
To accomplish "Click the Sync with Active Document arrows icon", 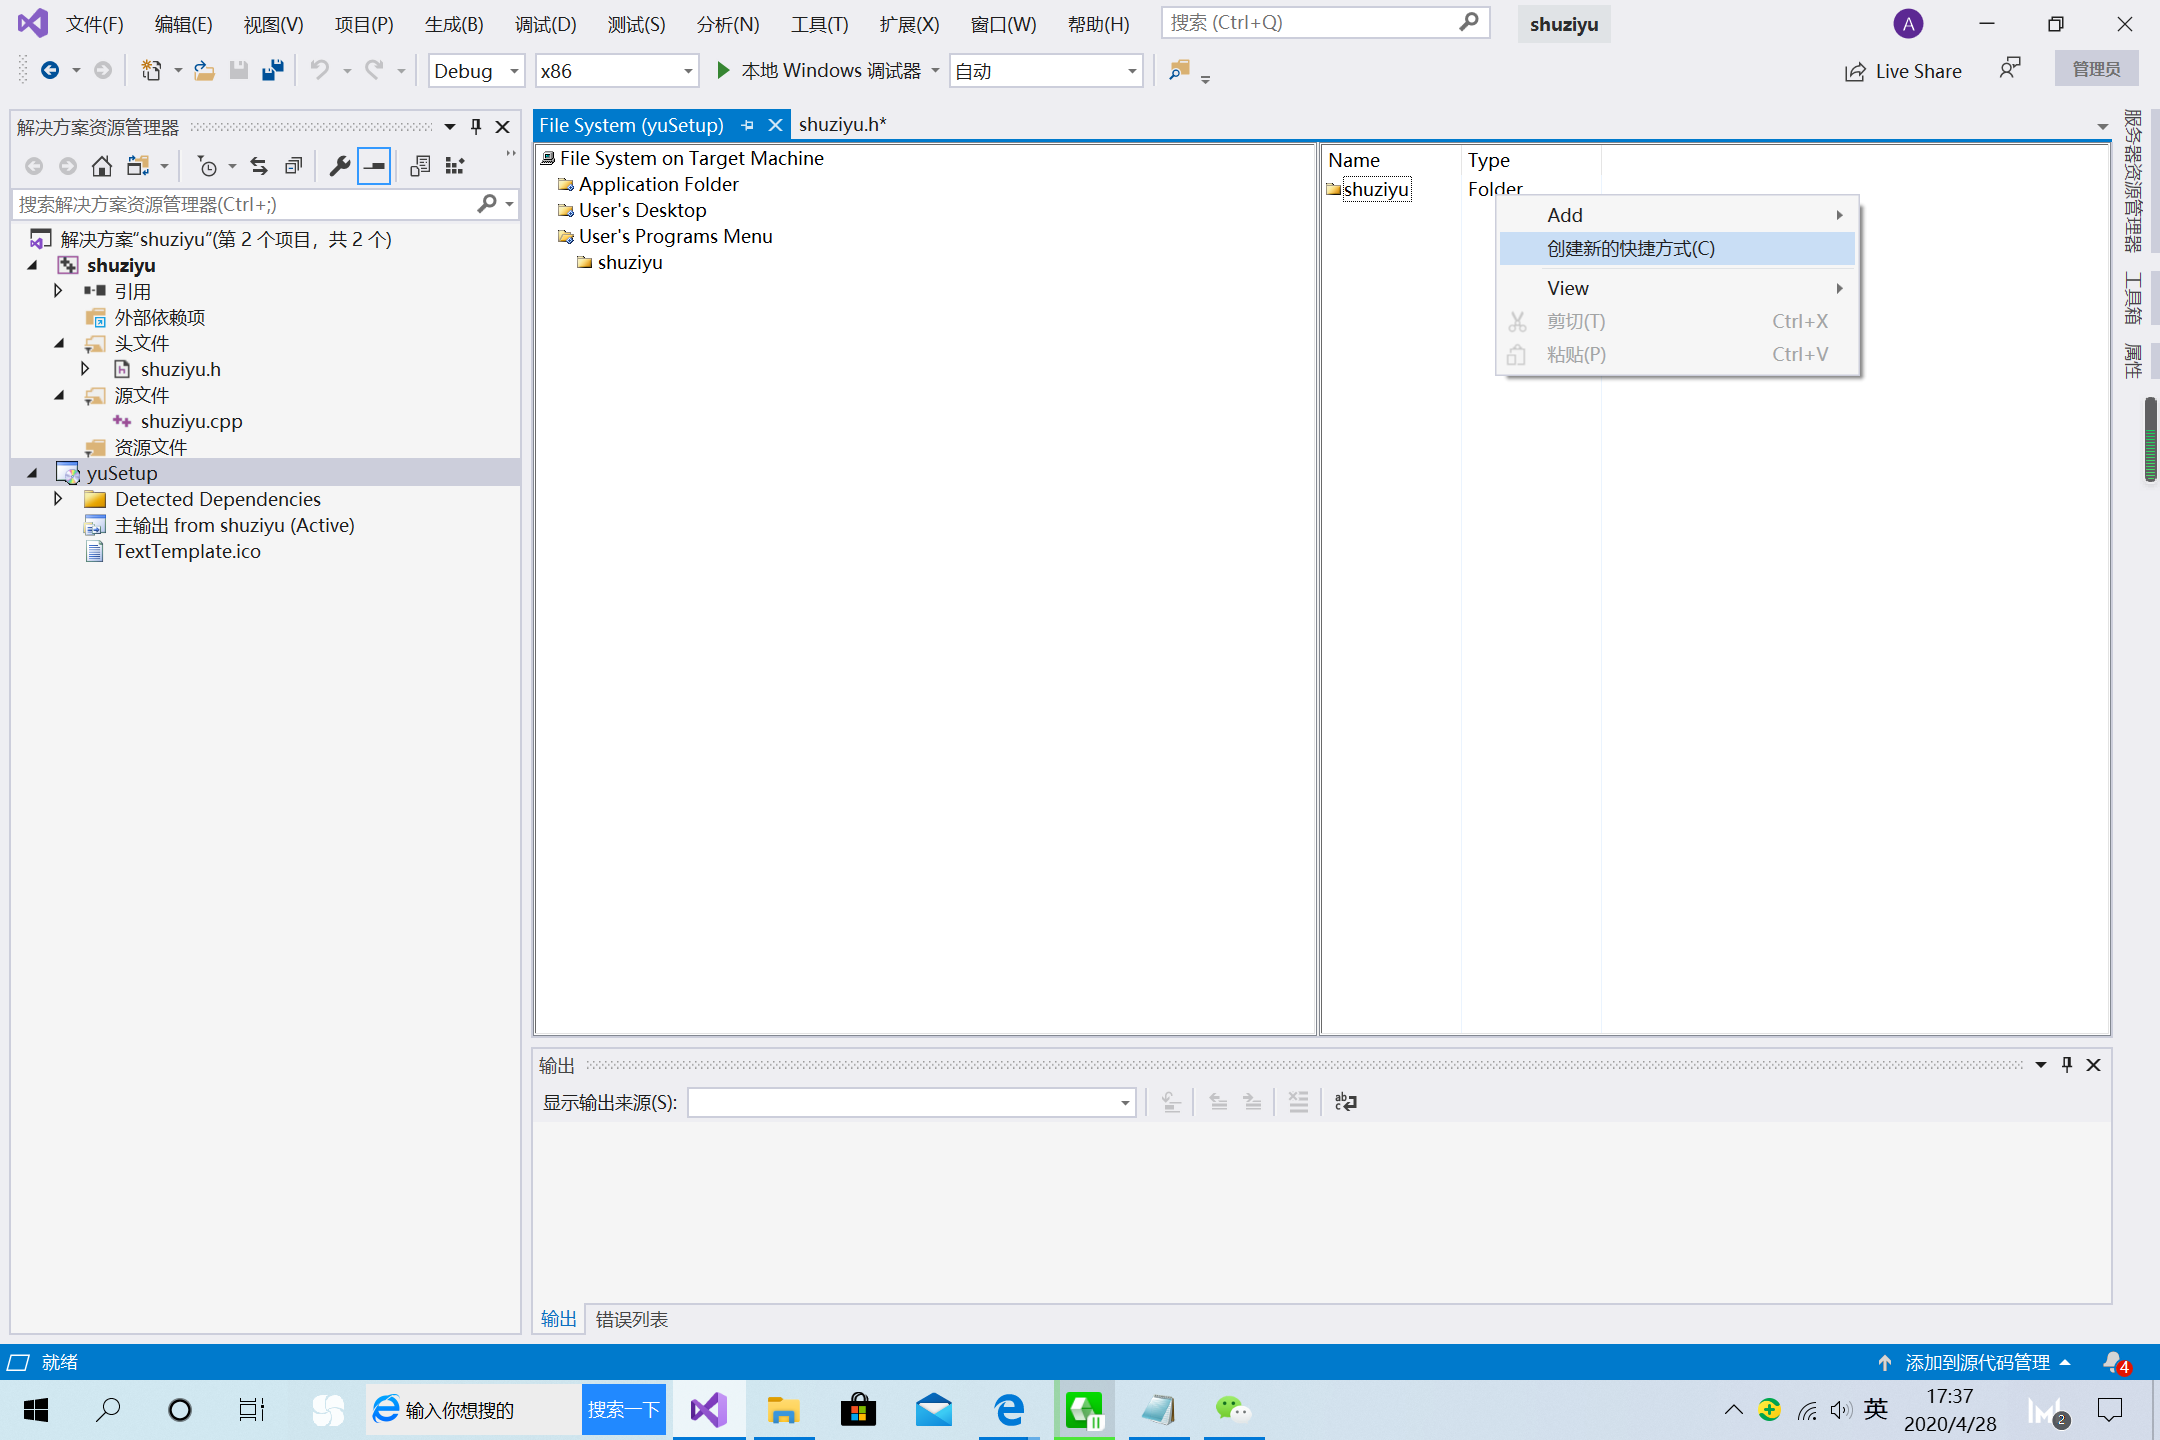I will click(259, 166).
